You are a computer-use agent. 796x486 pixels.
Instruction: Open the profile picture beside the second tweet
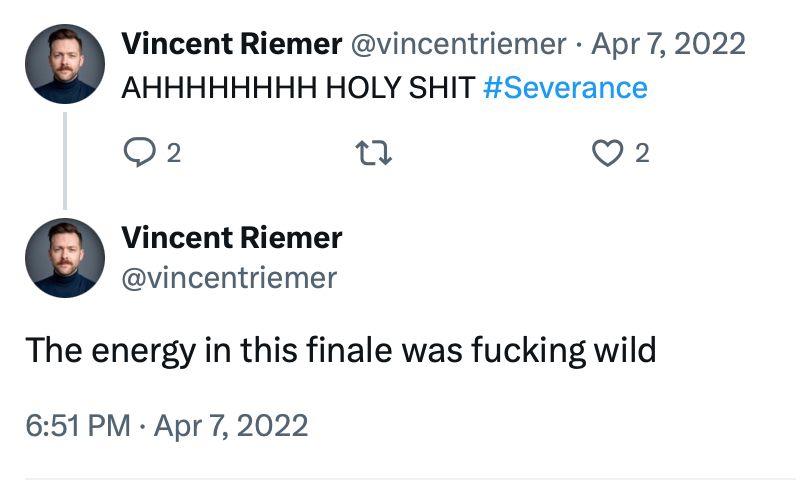click(65, 258)
